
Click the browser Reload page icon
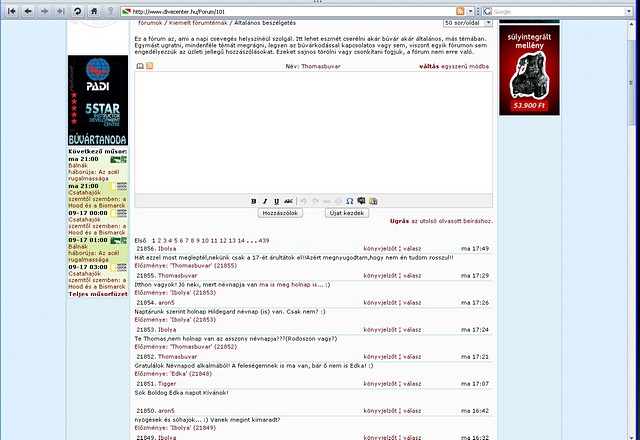[77, 10]
